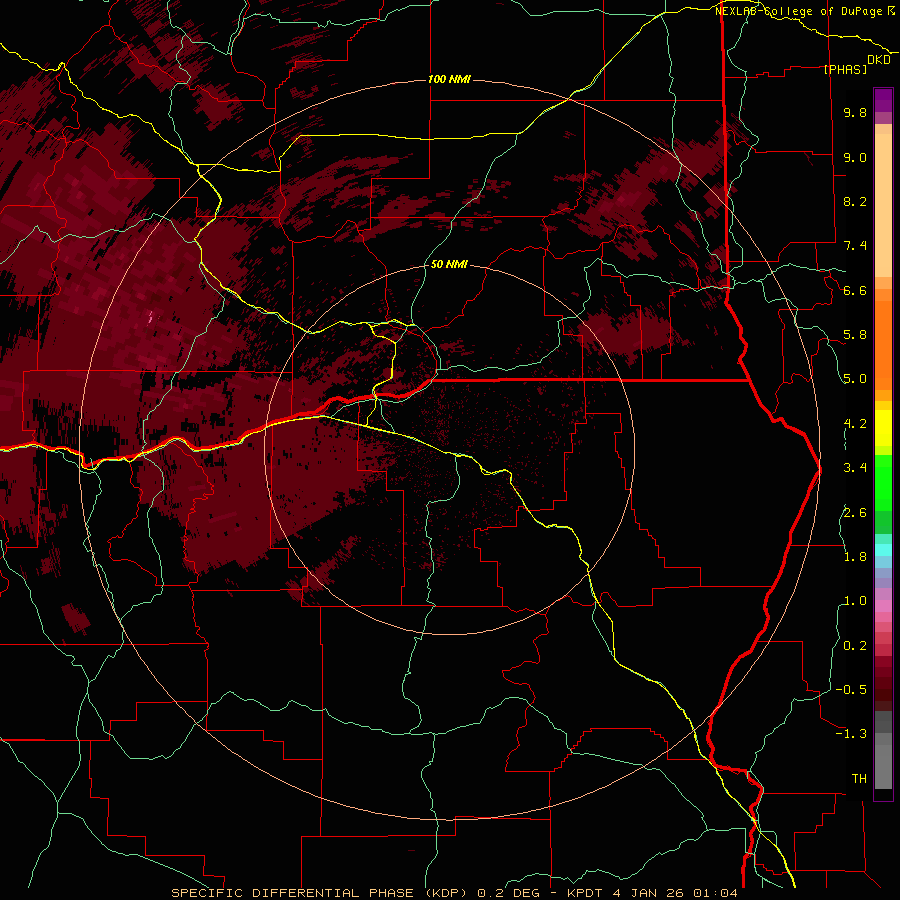Image resolution: width=900 pixels, height=900 pixels.
Task: Click the -1.3 value on the color scale
Action: click(851, 734)
